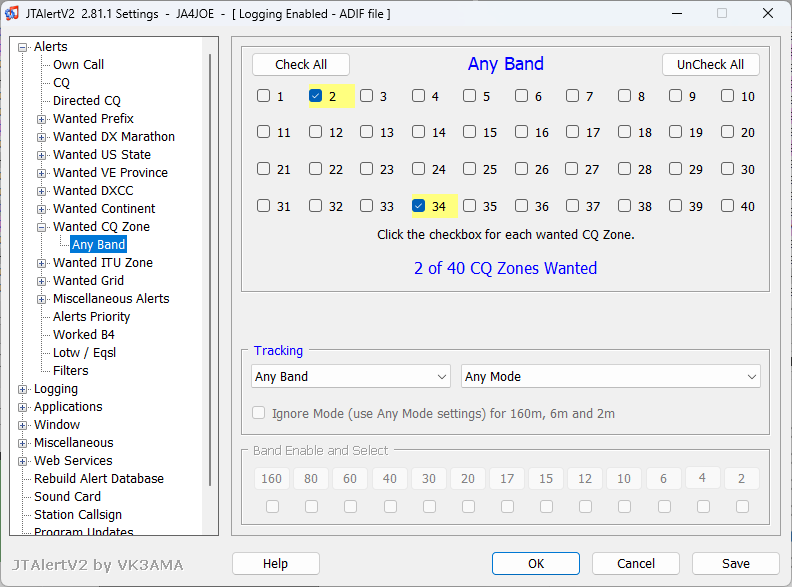Screen dimensions: 792x587
Task: Open Station Callsign settings
Action: click(x=78, y=515)
